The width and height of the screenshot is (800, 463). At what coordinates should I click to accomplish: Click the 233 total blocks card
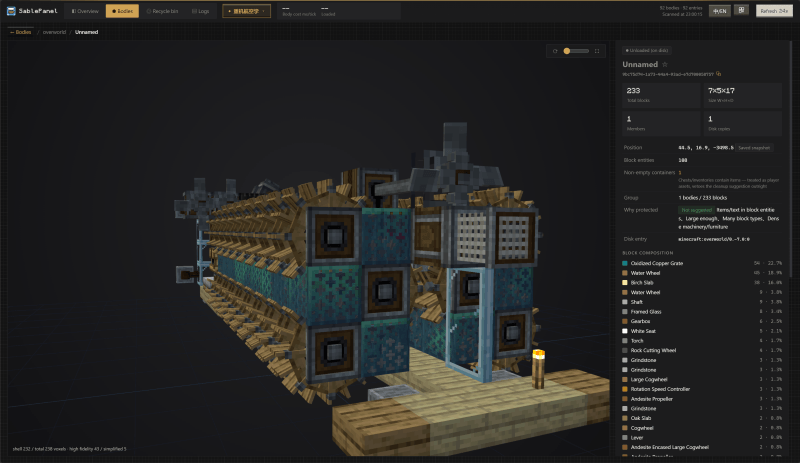click(x=661, y=95)
